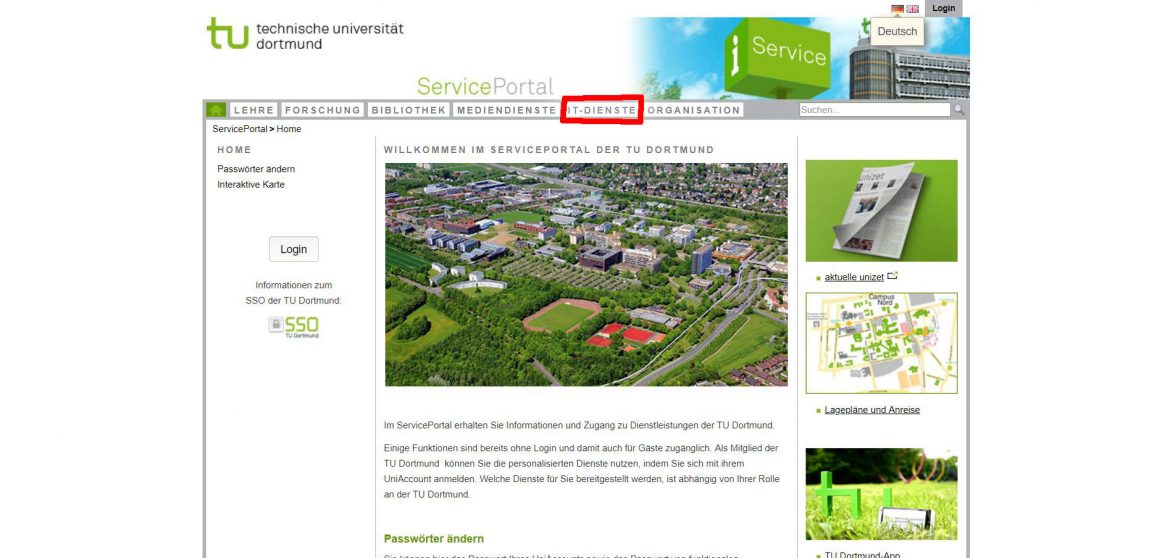This screenshot has width=1170, height=558.
Task: Open the aktuelle unizet link
Action: click(854, 278)
